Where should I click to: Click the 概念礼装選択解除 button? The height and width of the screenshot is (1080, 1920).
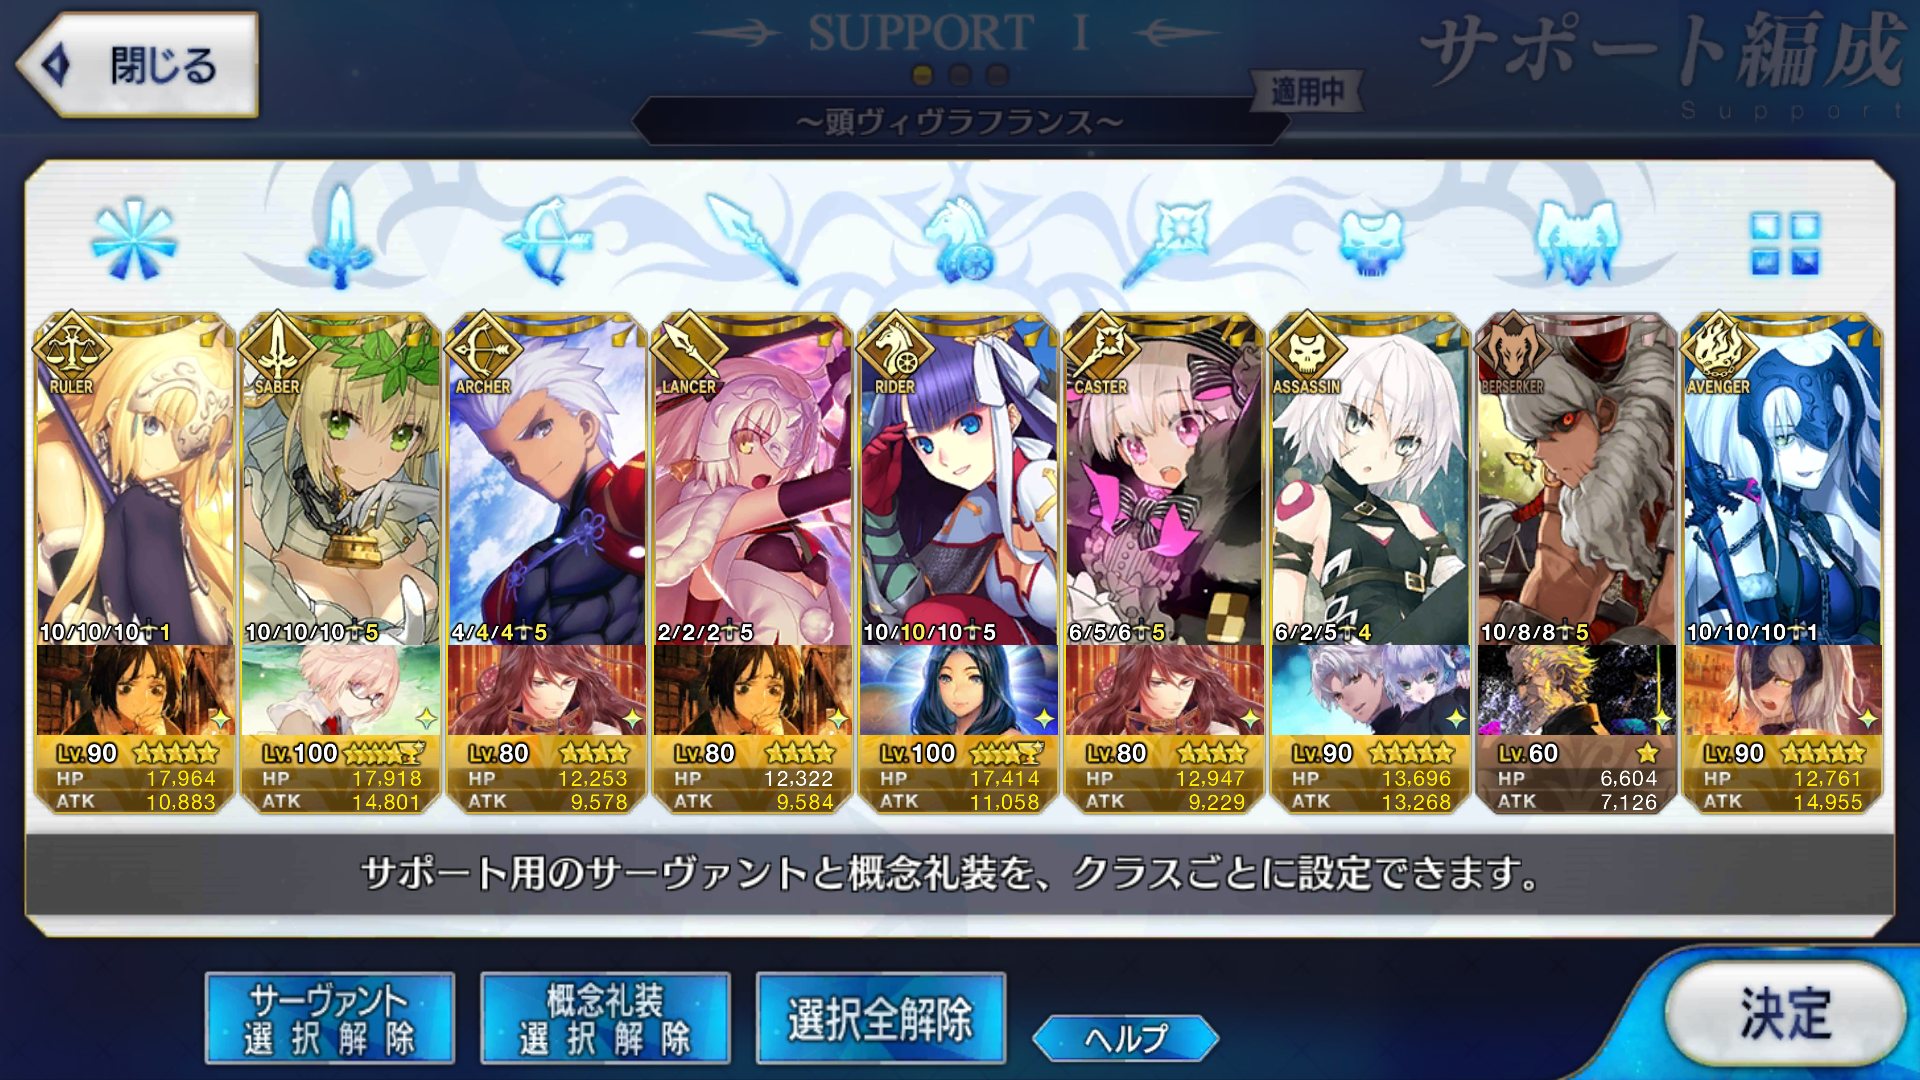(x=605, y=1018)
